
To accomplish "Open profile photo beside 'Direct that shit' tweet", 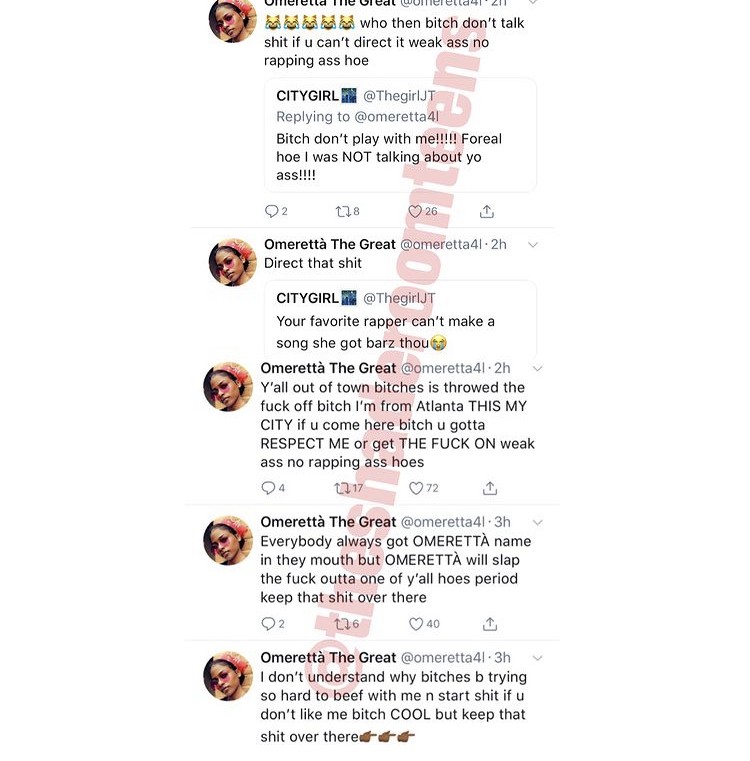I will point(233,262).
